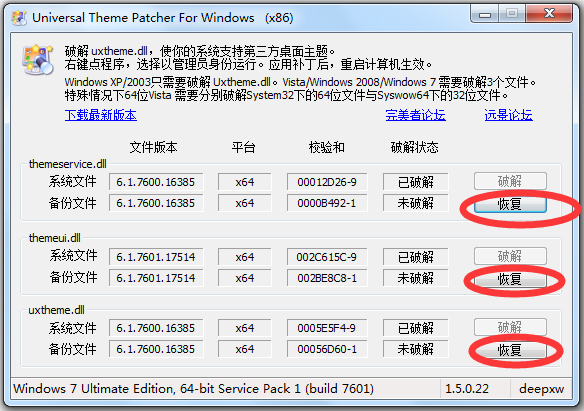Click uxtheme.dll checksum 0005E5F4-9

(x=327, y=328)
